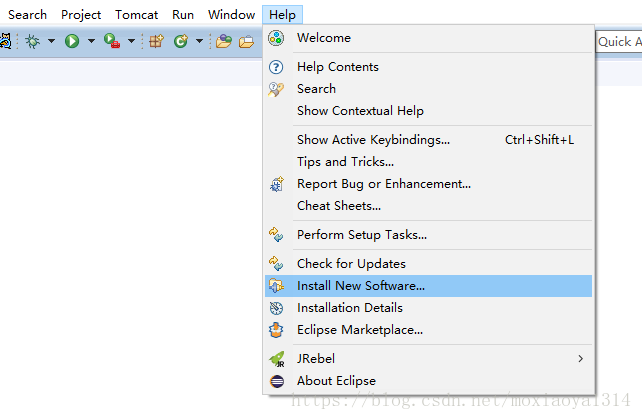Click the Quick Access search field
The image size is (642, 420).
(x=619, y=42)
